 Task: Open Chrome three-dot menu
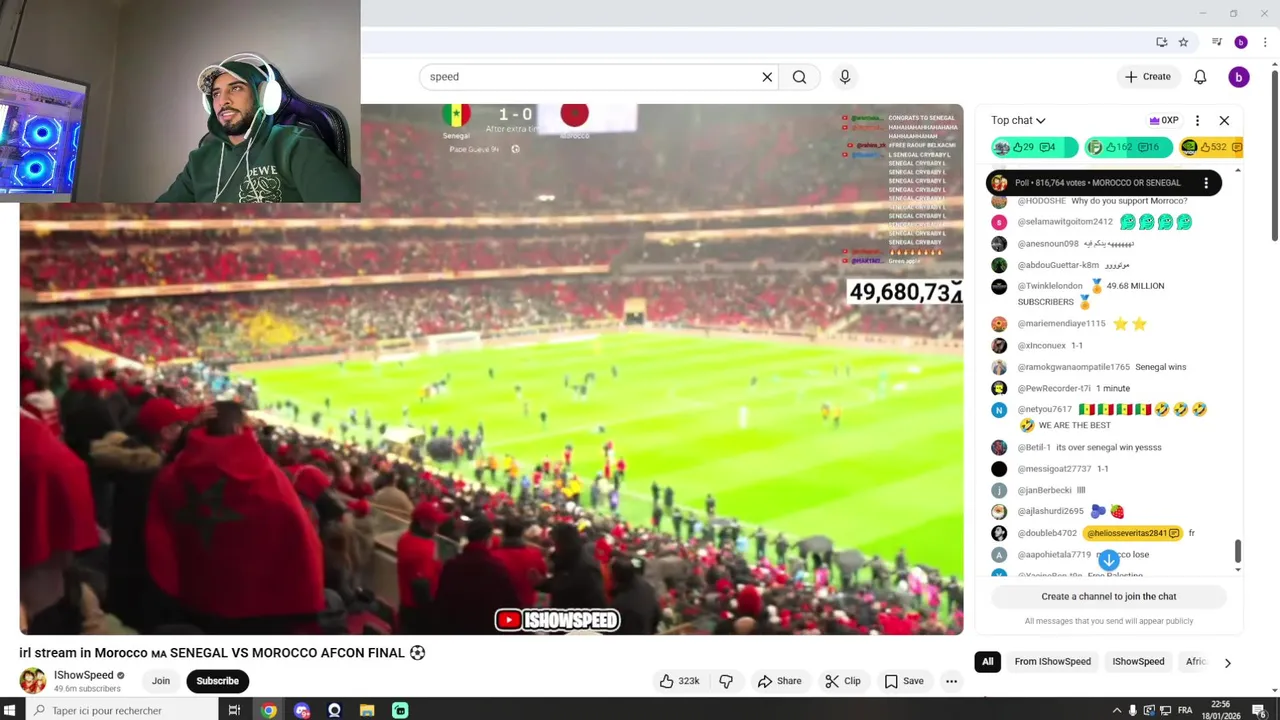tap(1264, 42)
